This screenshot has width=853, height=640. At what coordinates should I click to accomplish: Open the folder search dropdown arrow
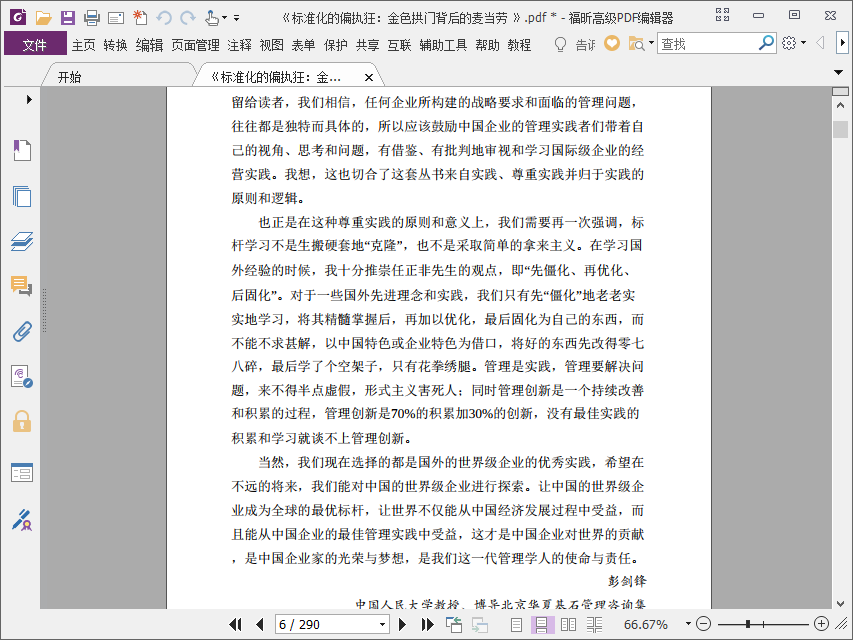point(651,42)
